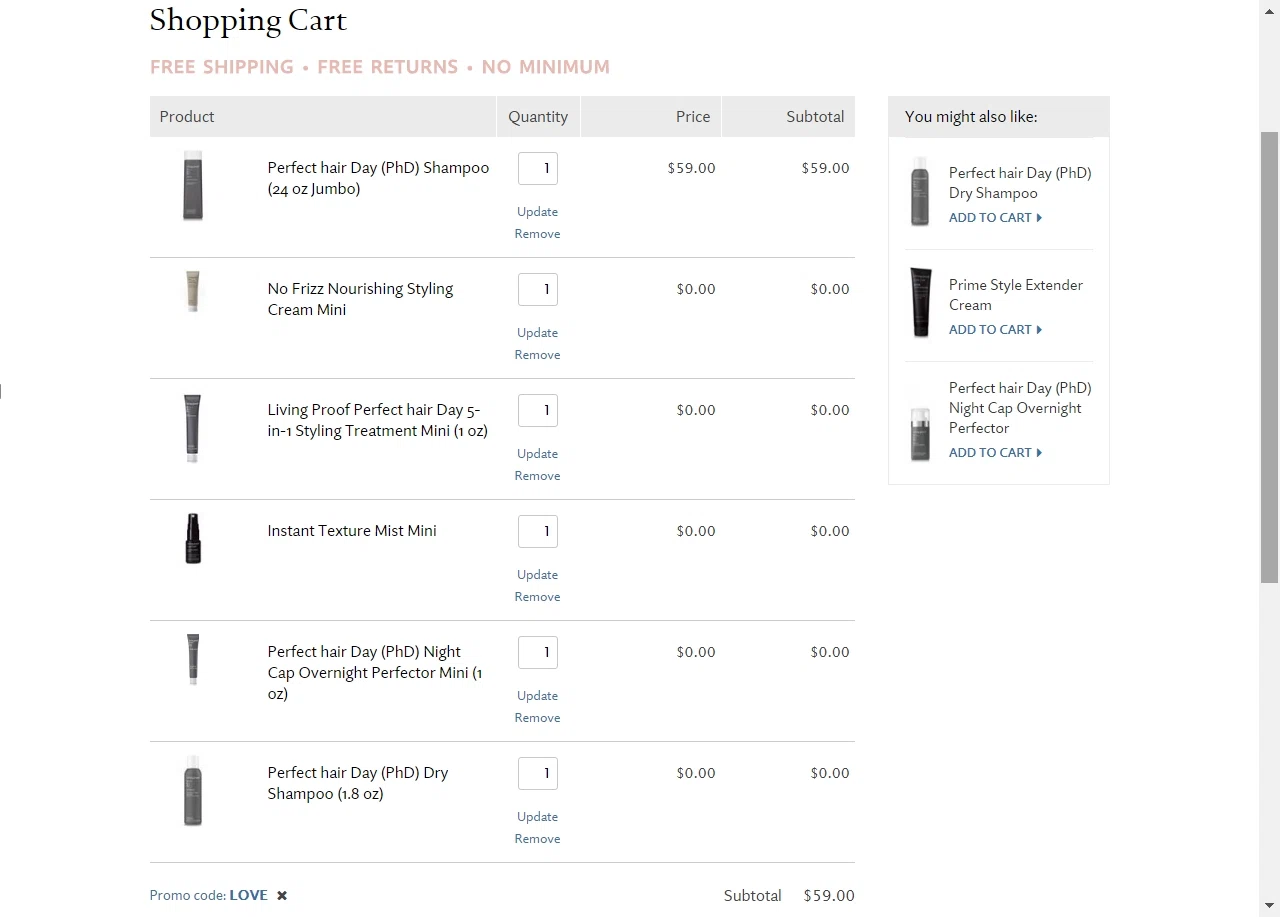Add Prime Style Extender Cream to cart
The width and height of the screenshot is (1280, 917).
pos(995,330)
